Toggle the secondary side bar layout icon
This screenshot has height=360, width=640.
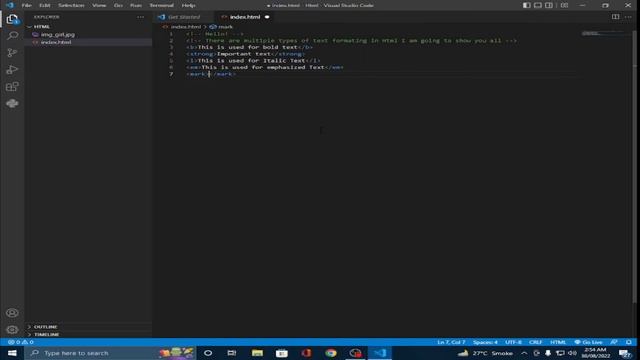click(x=549, y=5)
